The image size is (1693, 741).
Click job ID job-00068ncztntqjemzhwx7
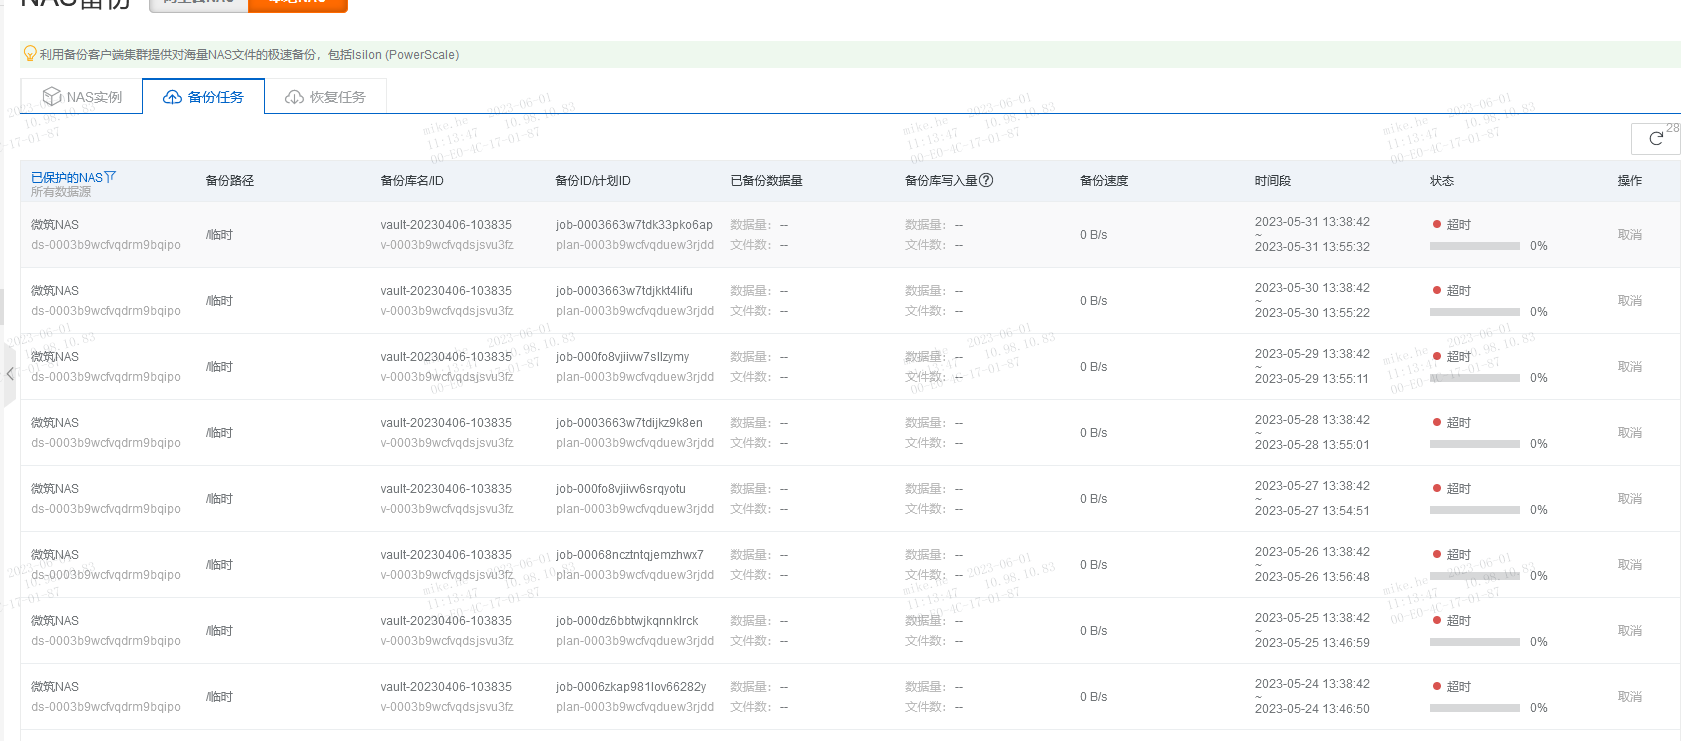point(630,555)
